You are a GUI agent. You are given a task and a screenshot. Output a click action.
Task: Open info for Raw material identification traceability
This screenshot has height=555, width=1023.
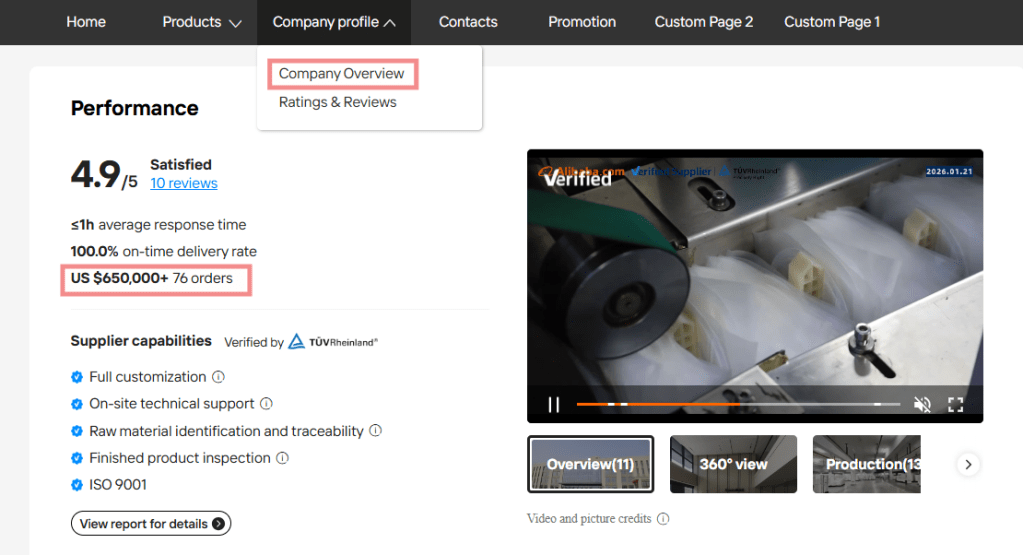tap(375, 431)
